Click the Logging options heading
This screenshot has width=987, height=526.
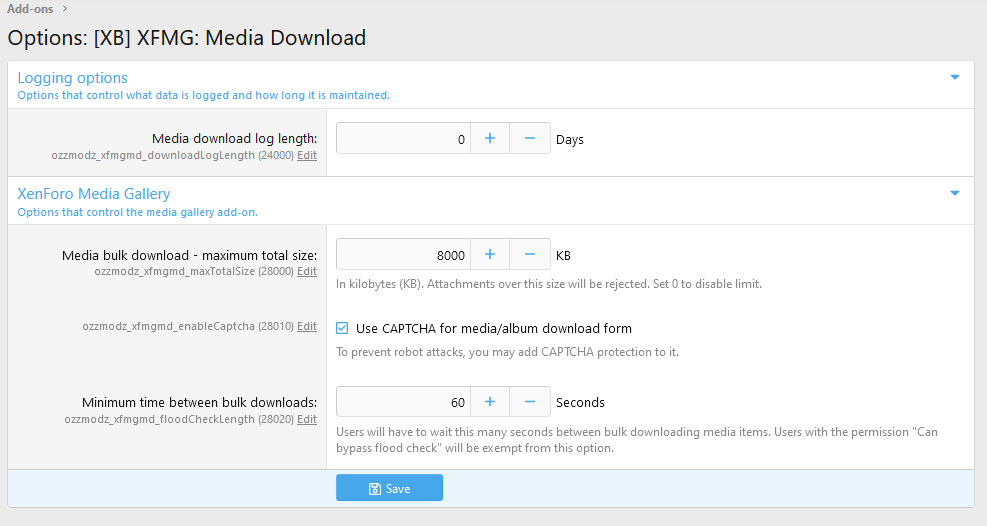point(73,77)
